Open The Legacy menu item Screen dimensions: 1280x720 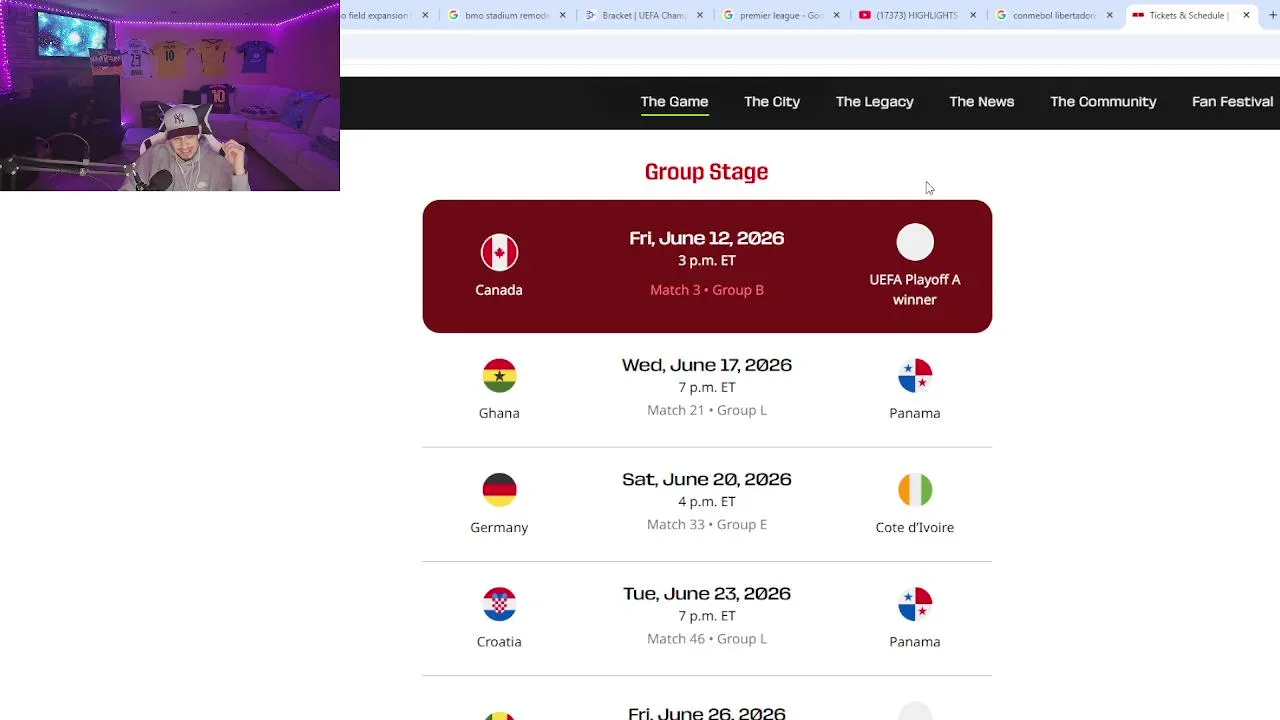coord(874,102)
